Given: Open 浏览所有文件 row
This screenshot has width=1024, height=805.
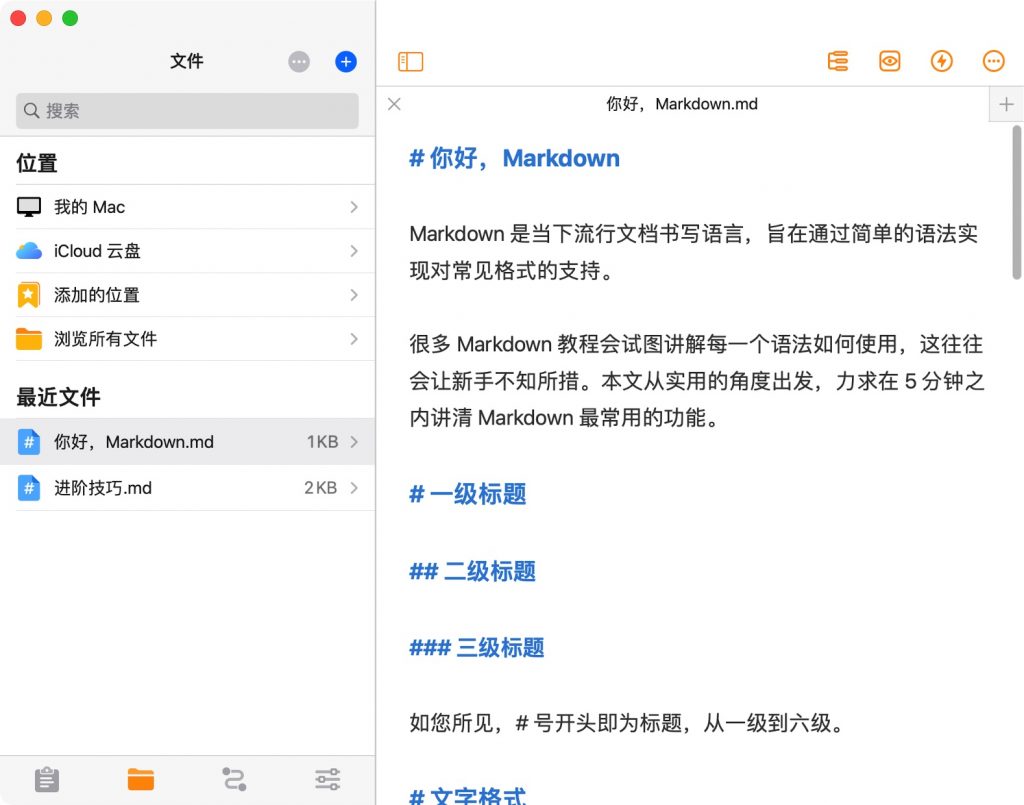Looking at the screenshot, I should (187, 339).
